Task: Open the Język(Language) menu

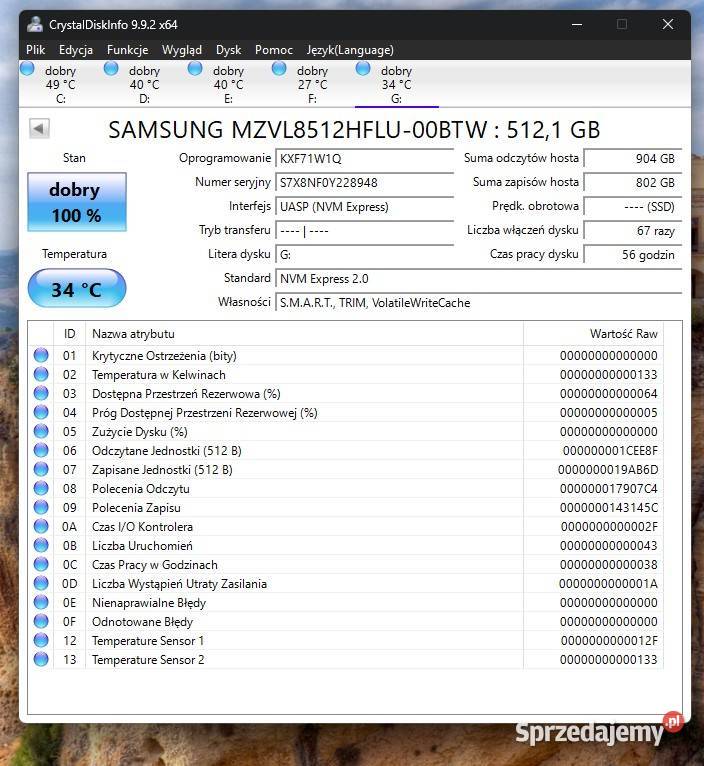Action: point(350,50)
